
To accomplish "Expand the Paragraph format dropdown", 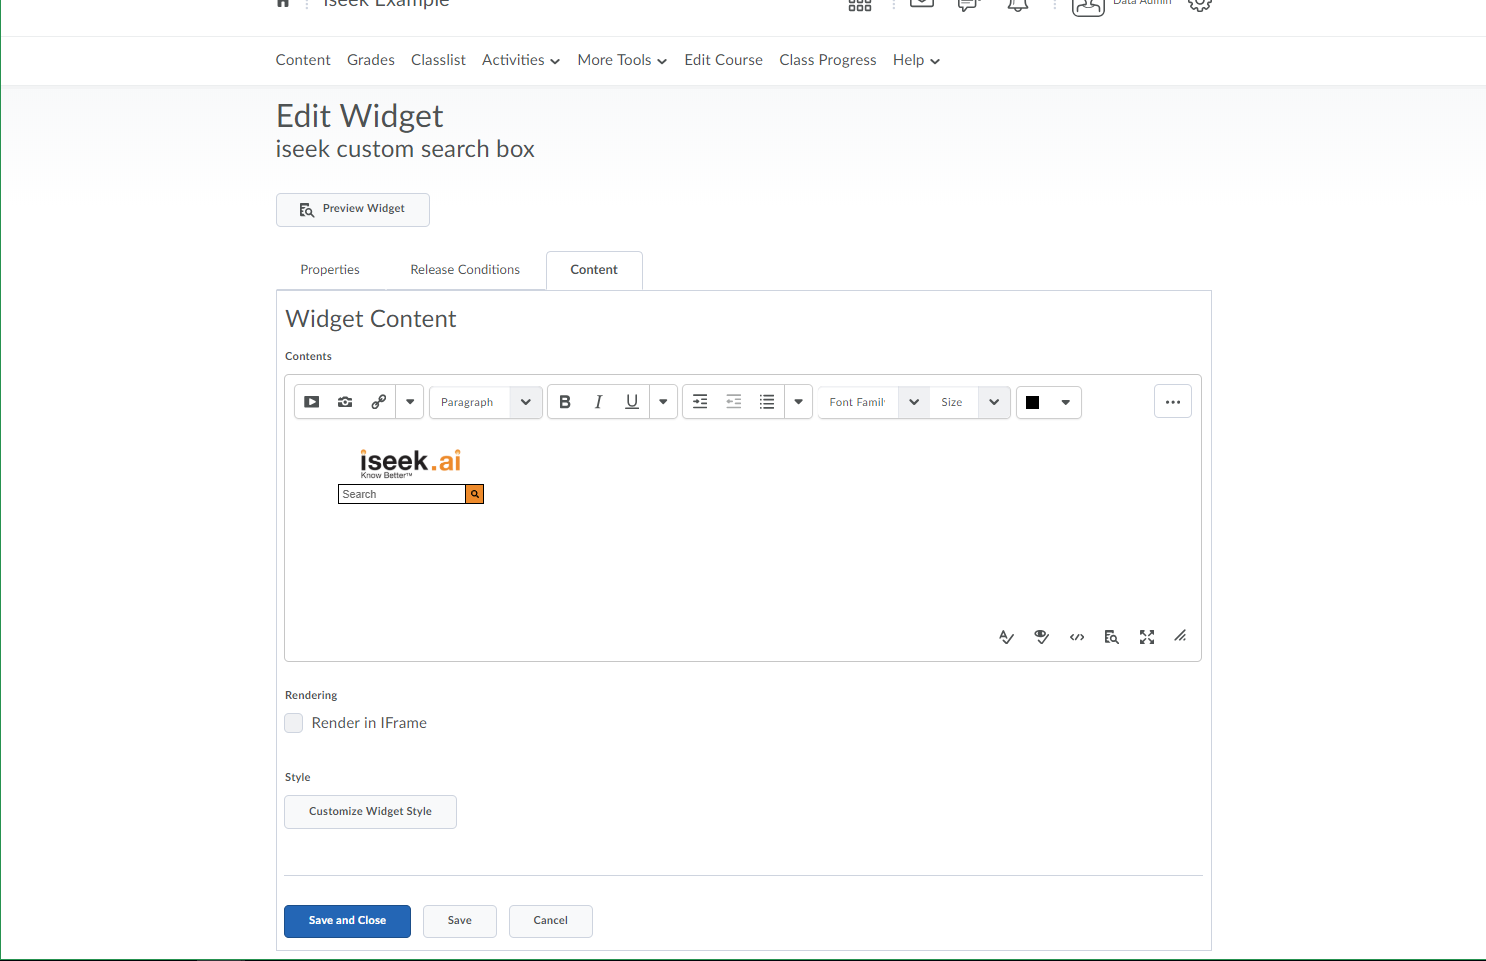I will 486,402.
